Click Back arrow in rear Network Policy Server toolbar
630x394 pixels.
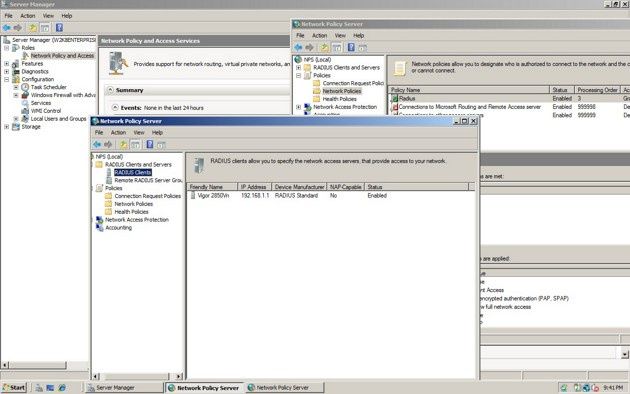point(298,47)
